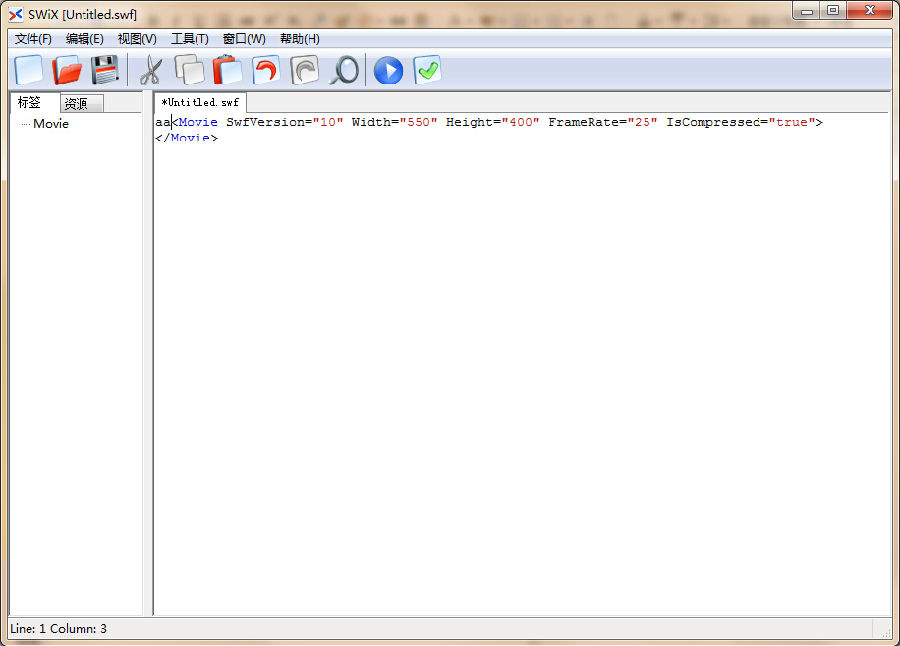
Task: Redo with the gray arrow icon
Action: click(x=304, y=70)
